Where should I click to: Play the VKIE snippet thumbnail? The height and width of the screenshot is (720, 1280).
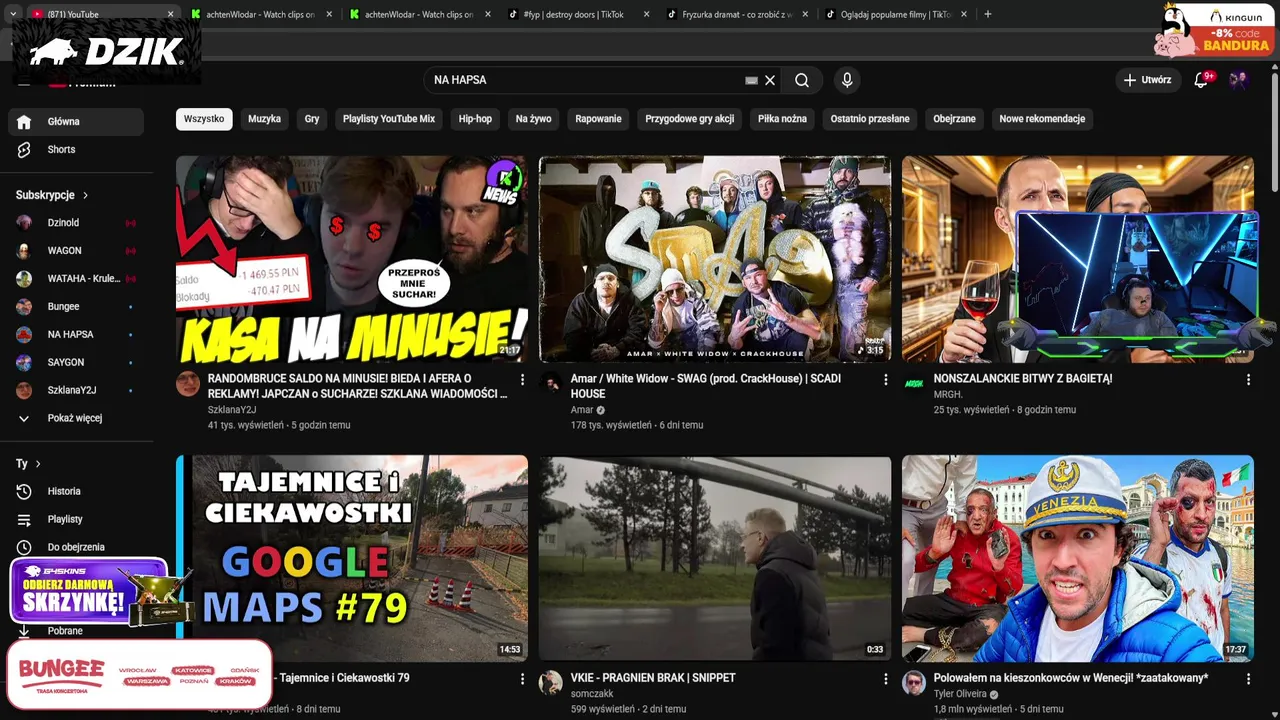pyautogui.click(x=715, y=559)
